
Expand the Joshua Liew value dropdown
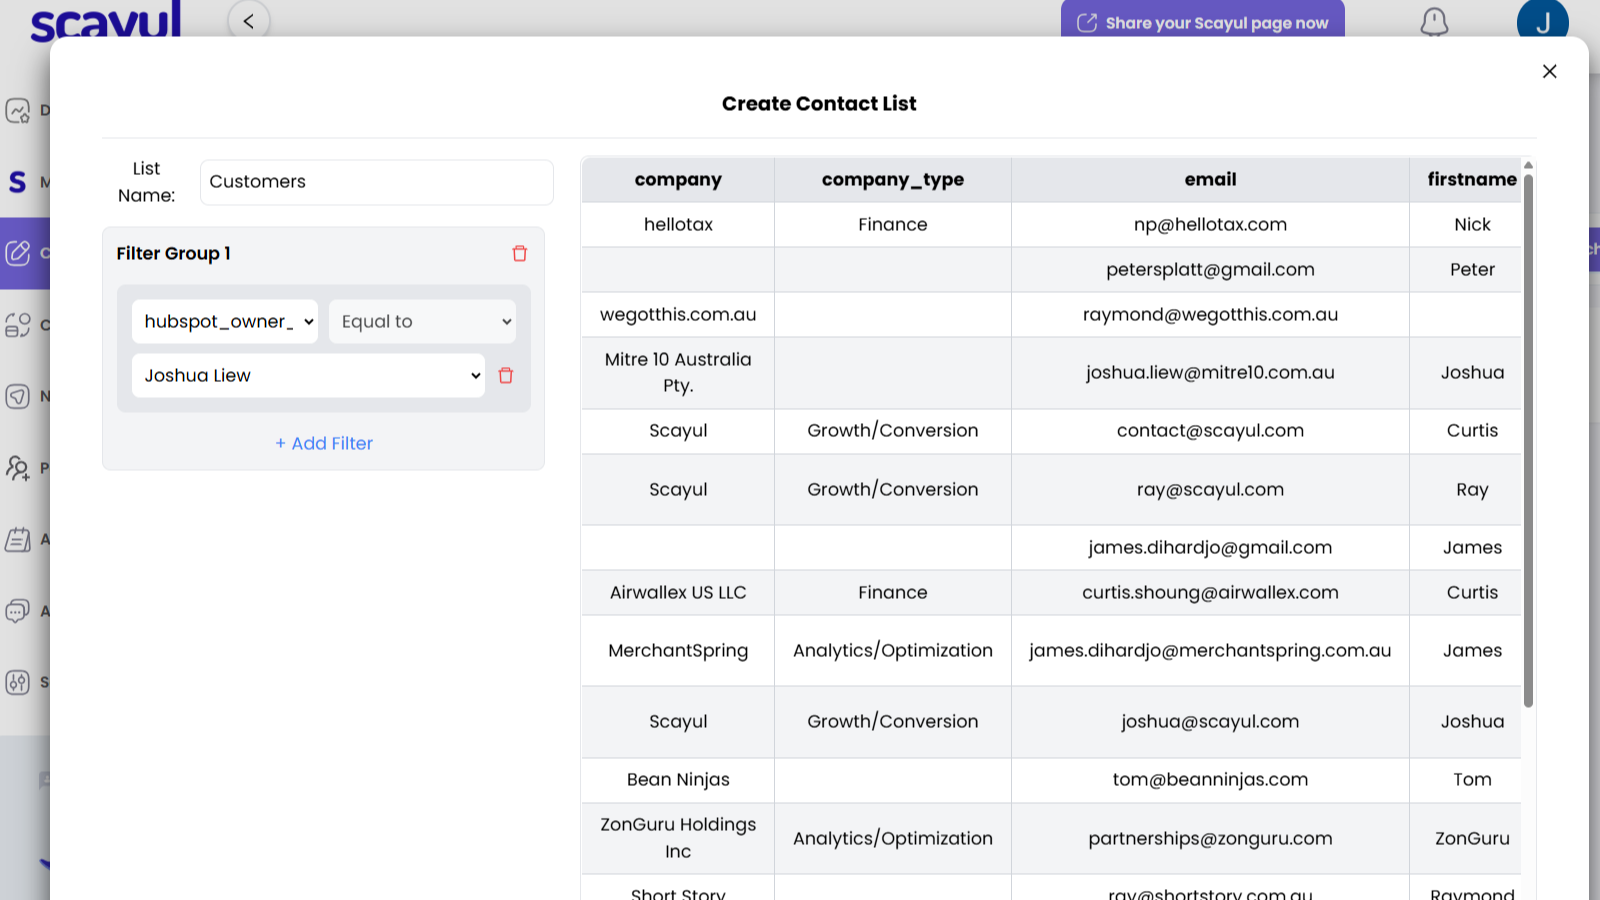(x=308, y=376)
